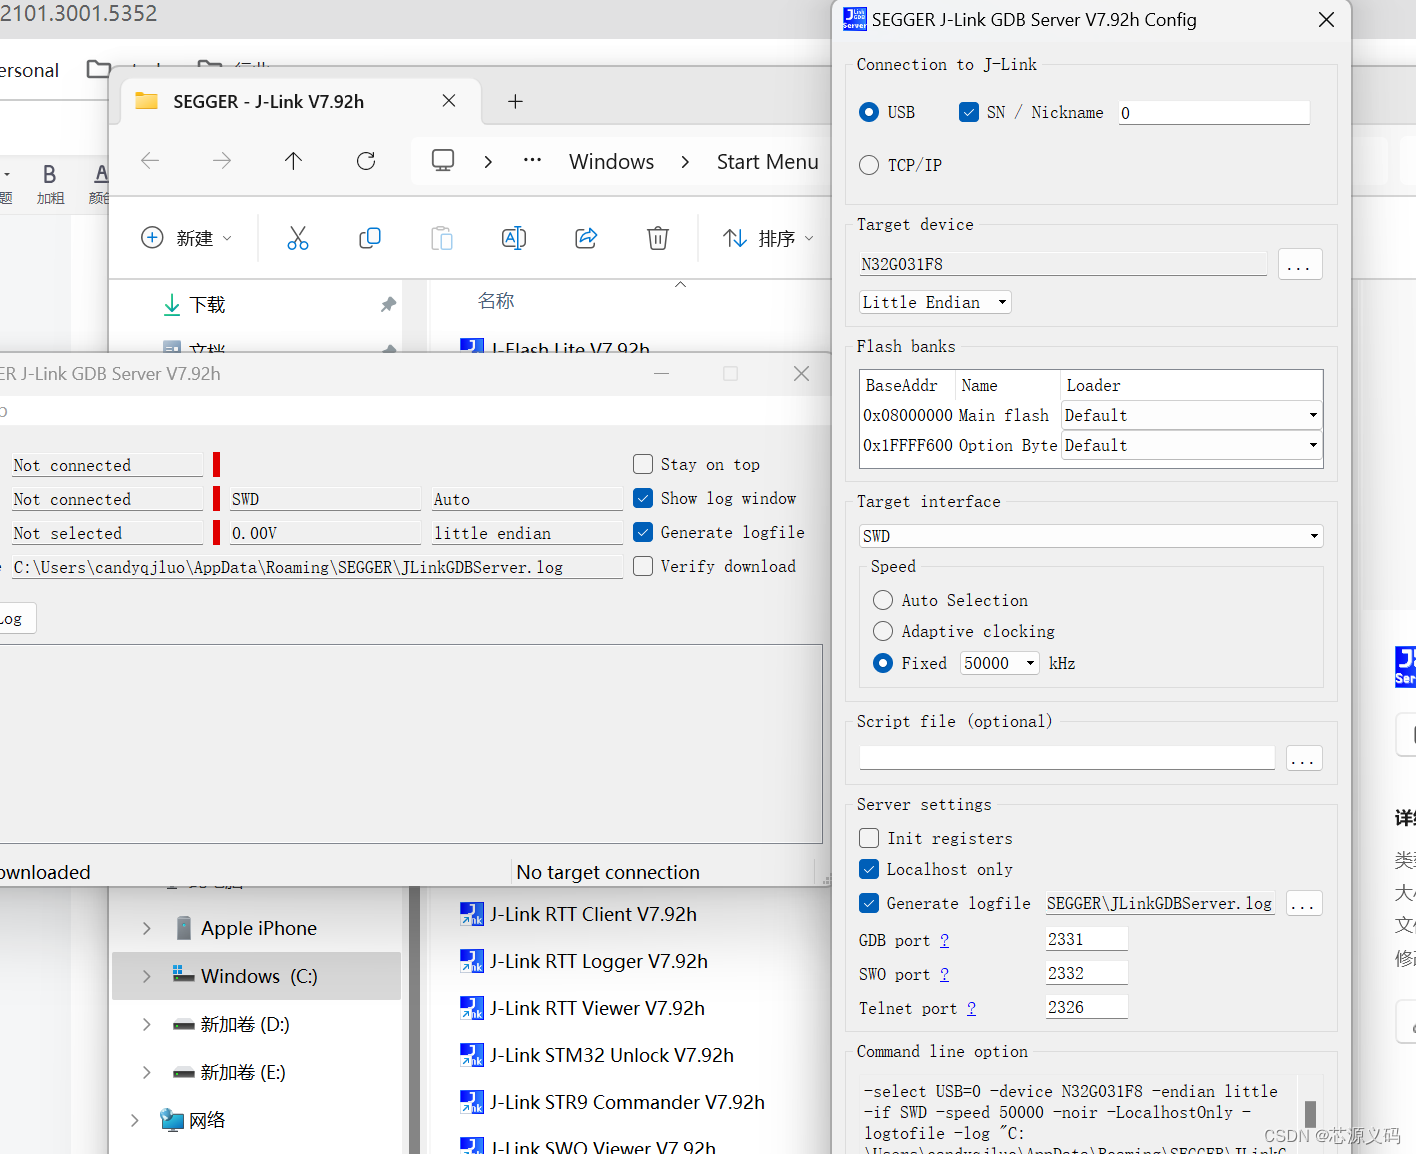Toggle Show log window checkbox

pos(643,498)
